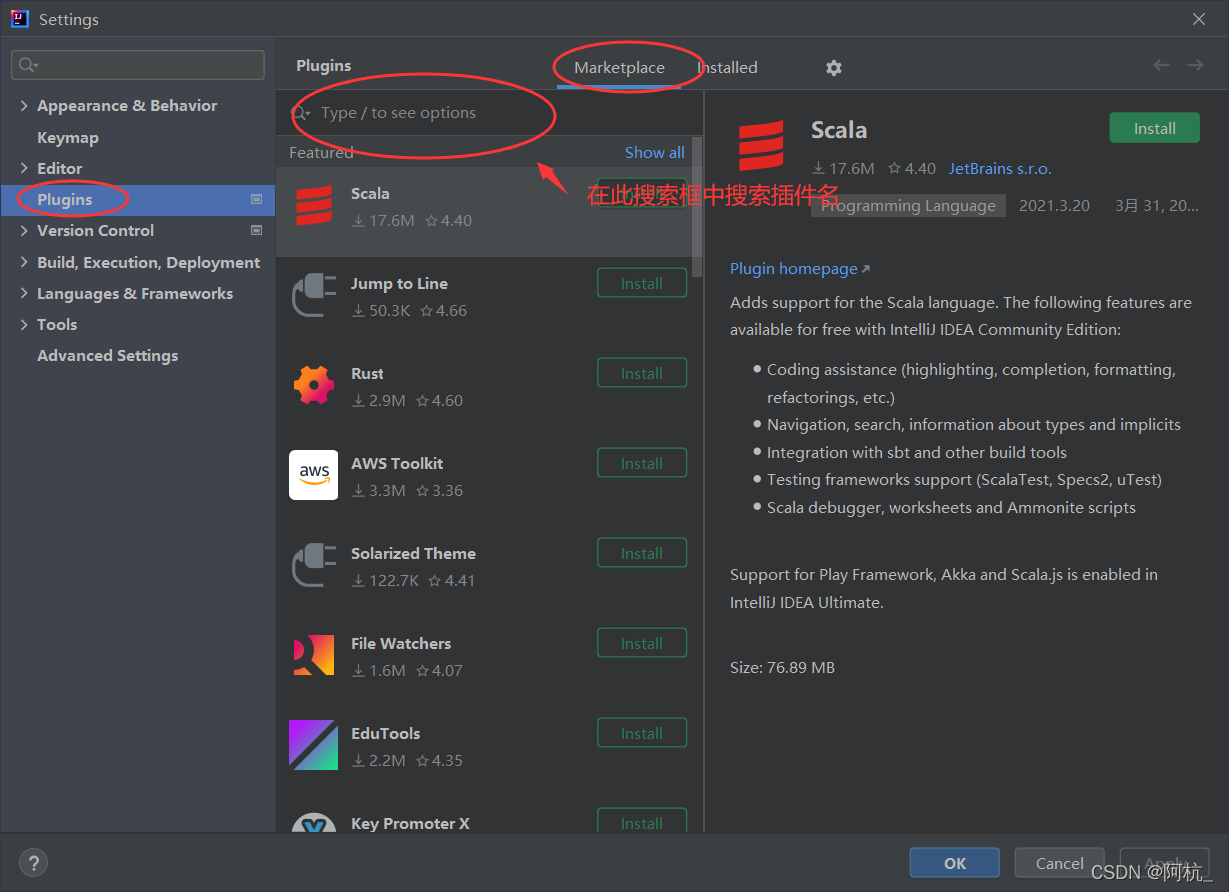Click the EduTools plugin icon
Image resolution: width=1229 pixels, height=892 pixels.
tap(314, 745)
